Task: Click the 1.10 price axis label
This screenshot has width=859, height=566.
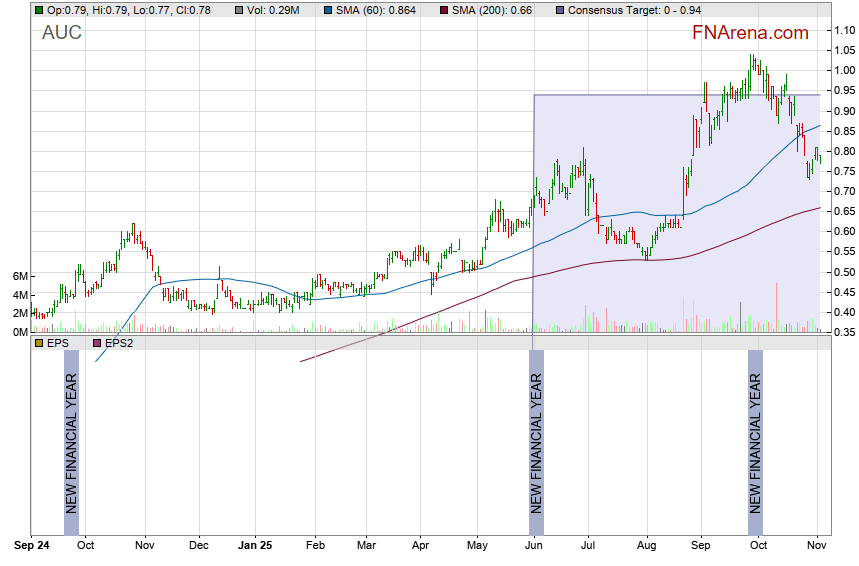Action: click(x=843, y=30)
